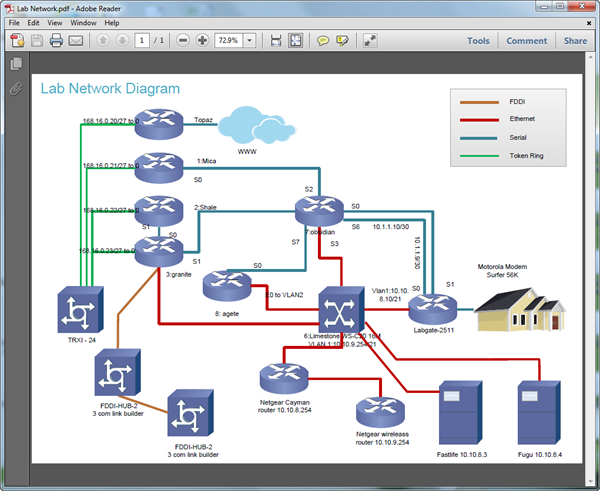Open the Share pane
This screenshot has width=600, height=491.
point(575,41)
